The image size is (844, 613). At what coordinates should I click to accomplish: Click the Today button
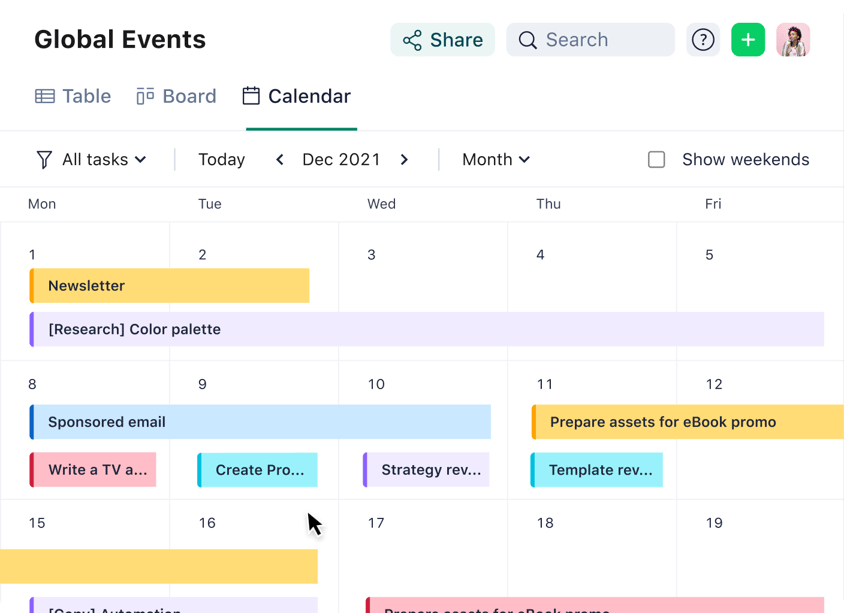[221, 160]
